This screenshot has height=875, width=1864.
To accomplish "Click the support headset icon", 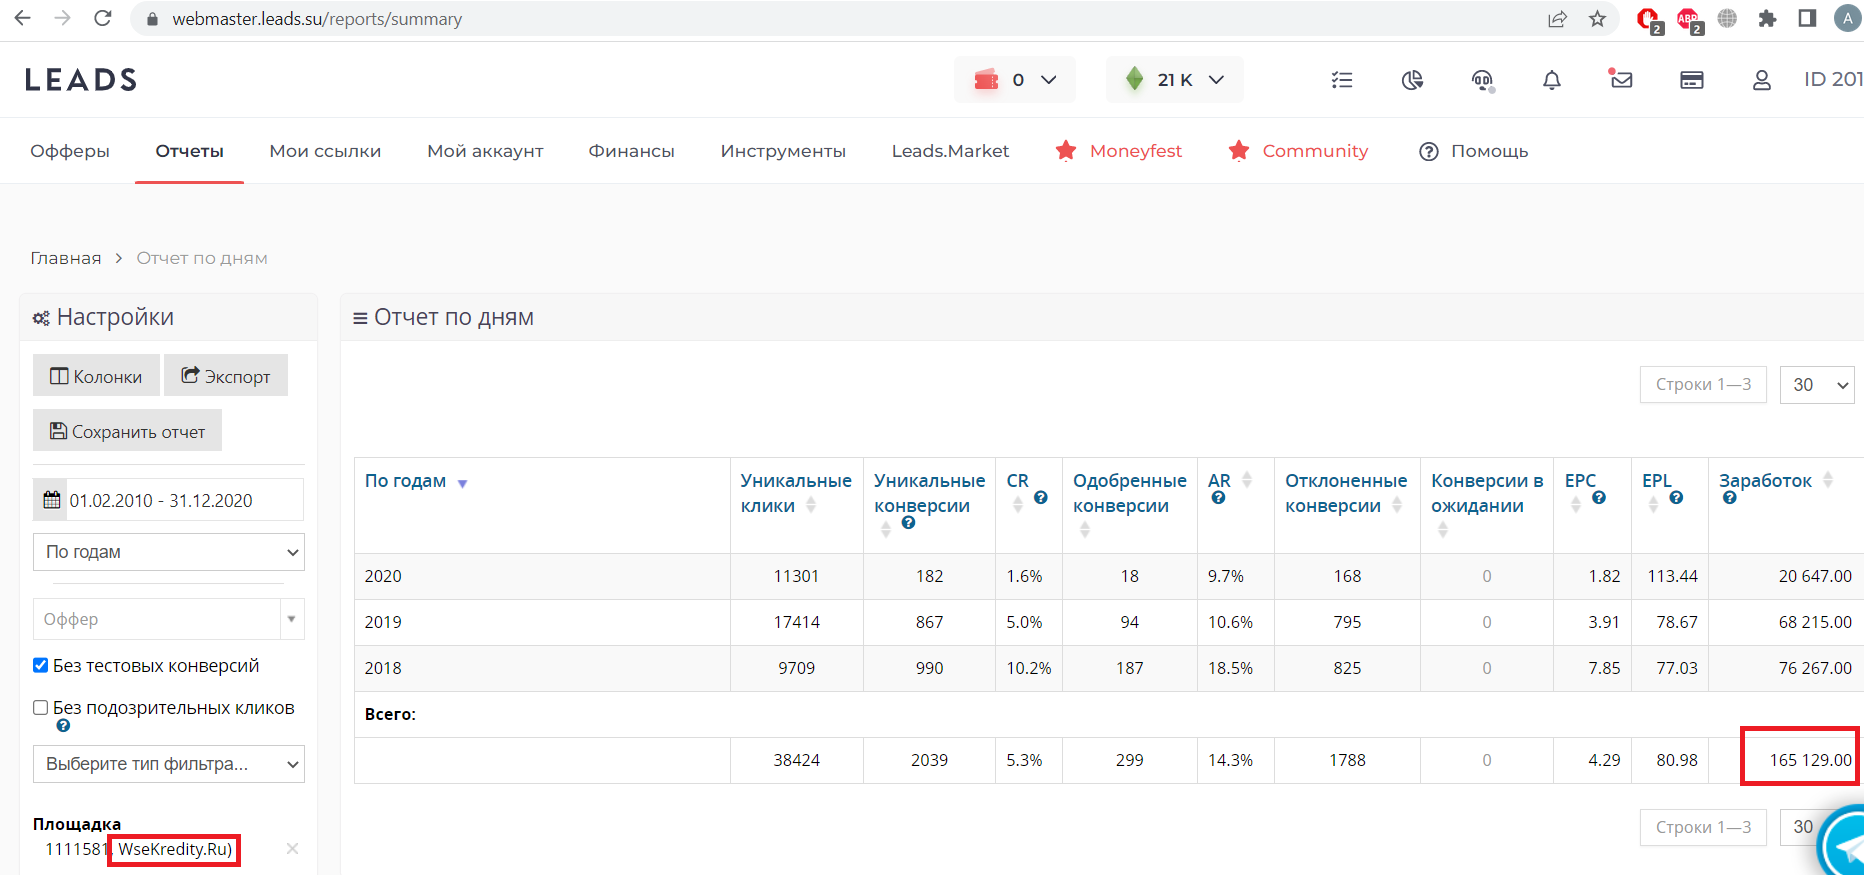I will click(1482, 80).
